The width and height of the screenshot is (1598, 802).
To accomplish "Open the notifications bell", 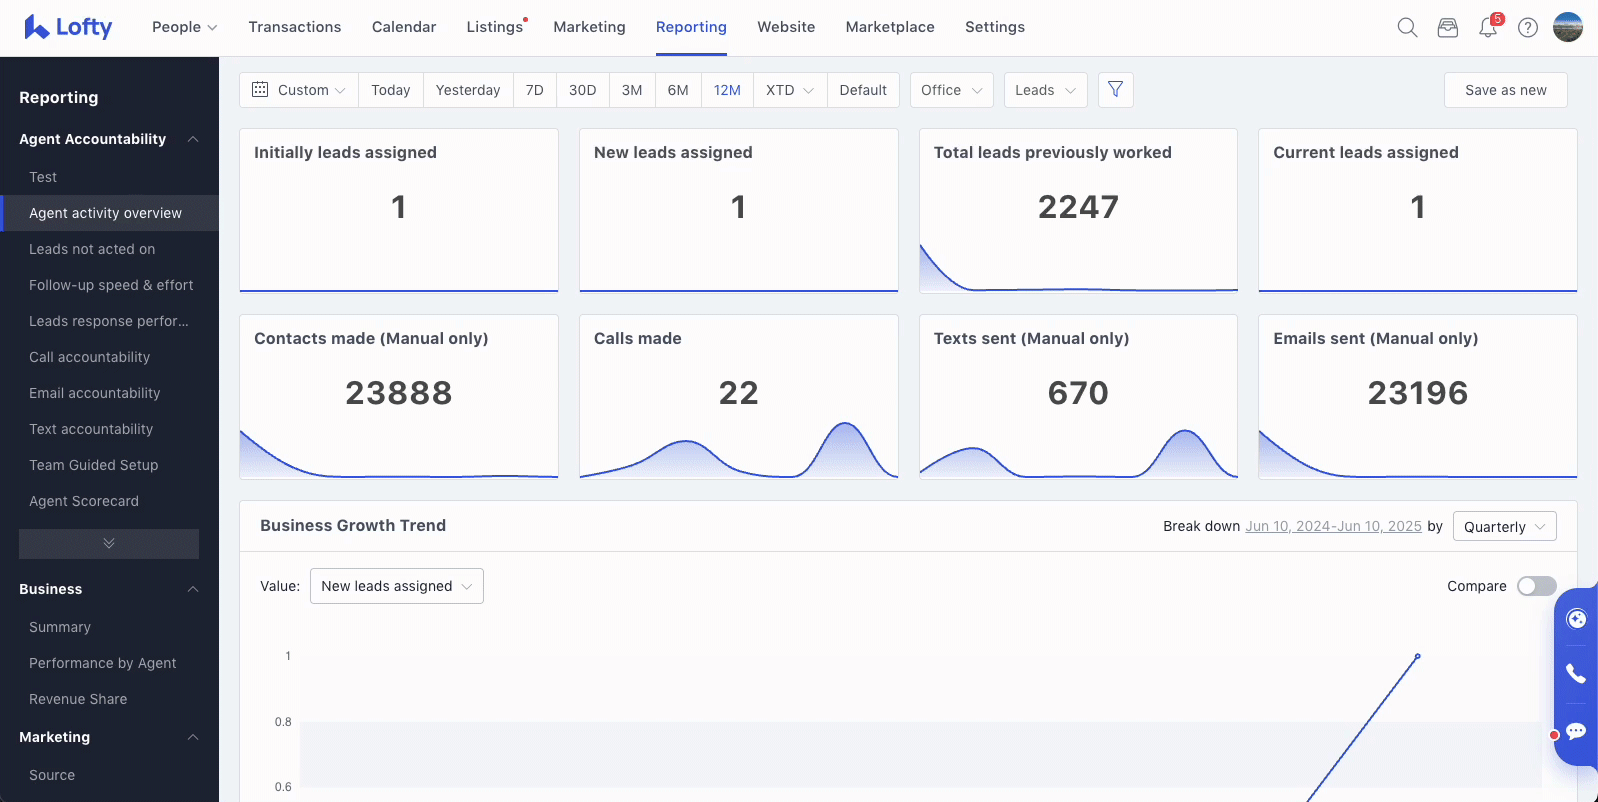I will 1488,28.
